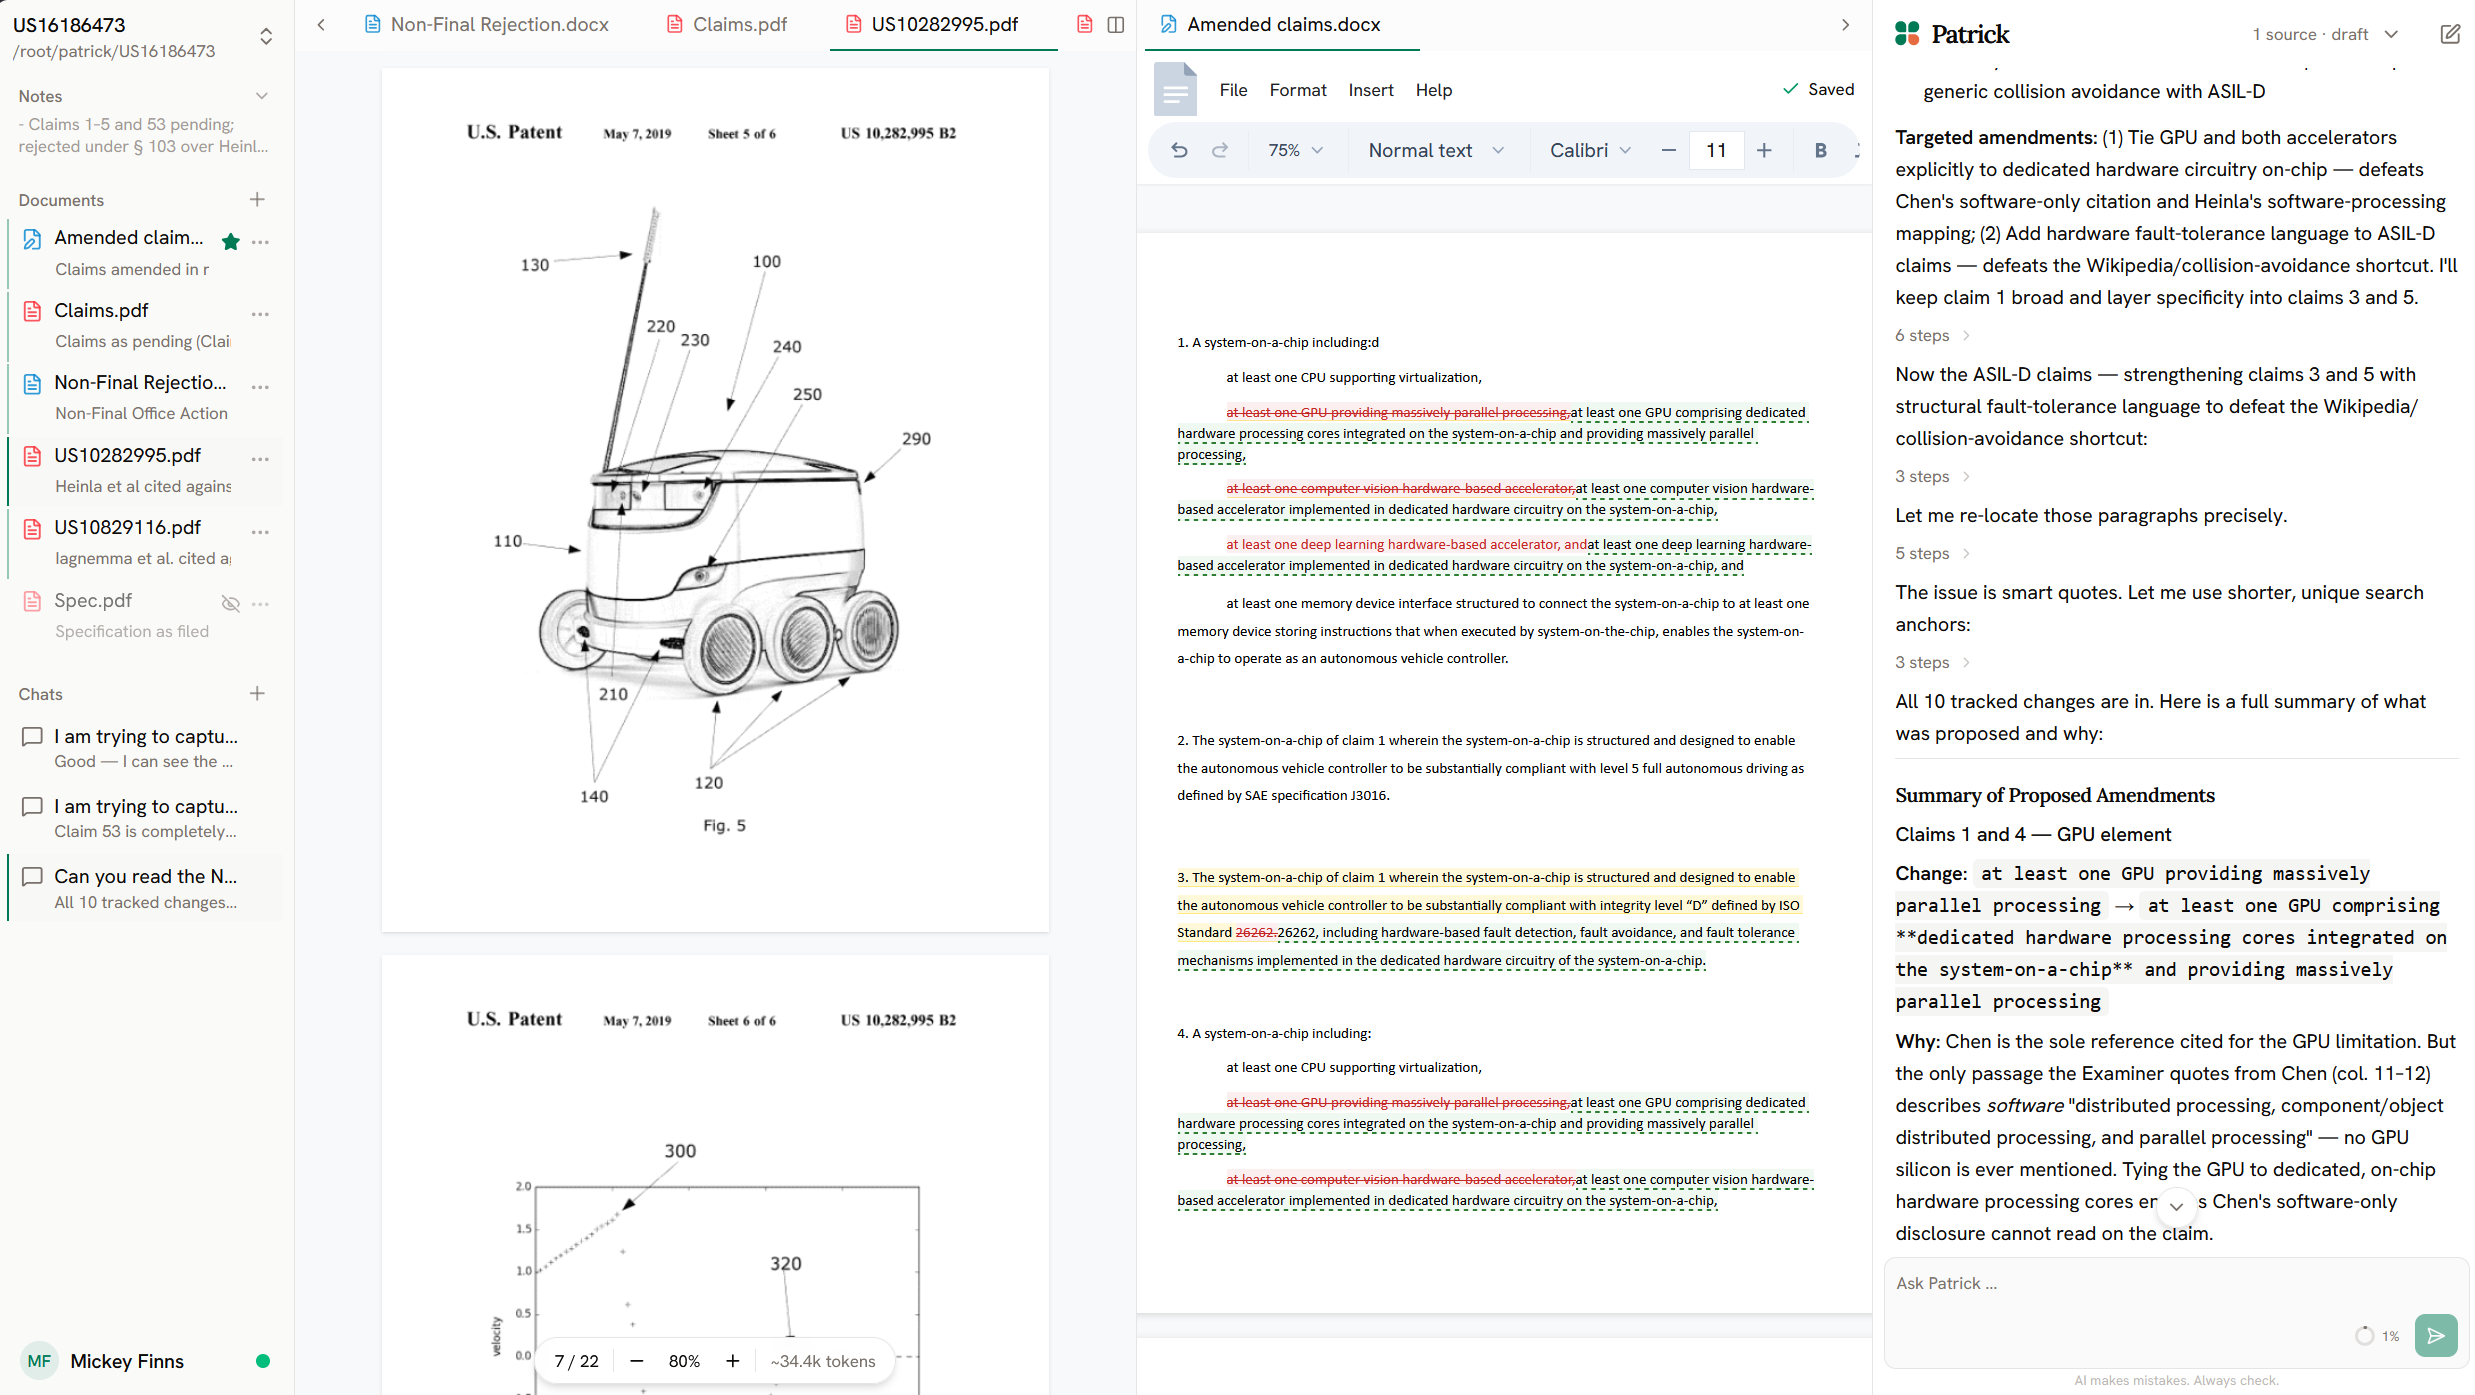Open more options for Spec.pdf

[261, 604]
